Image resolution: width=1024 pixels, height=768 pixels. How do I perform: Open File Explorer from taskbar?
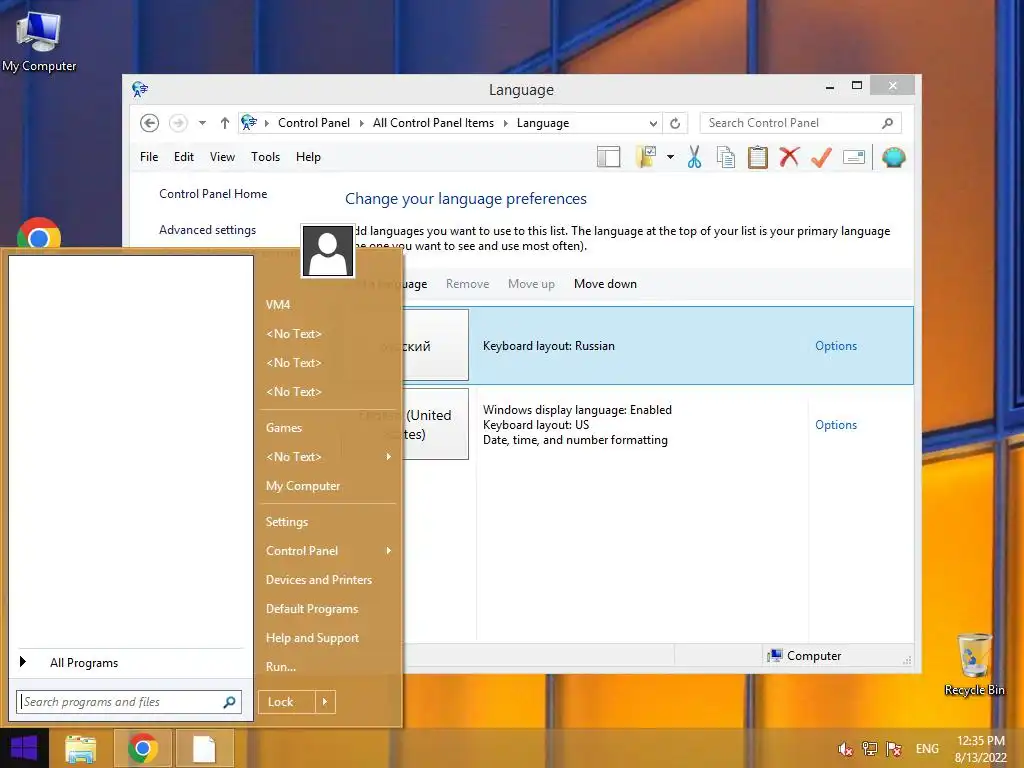tap(80, 748)
